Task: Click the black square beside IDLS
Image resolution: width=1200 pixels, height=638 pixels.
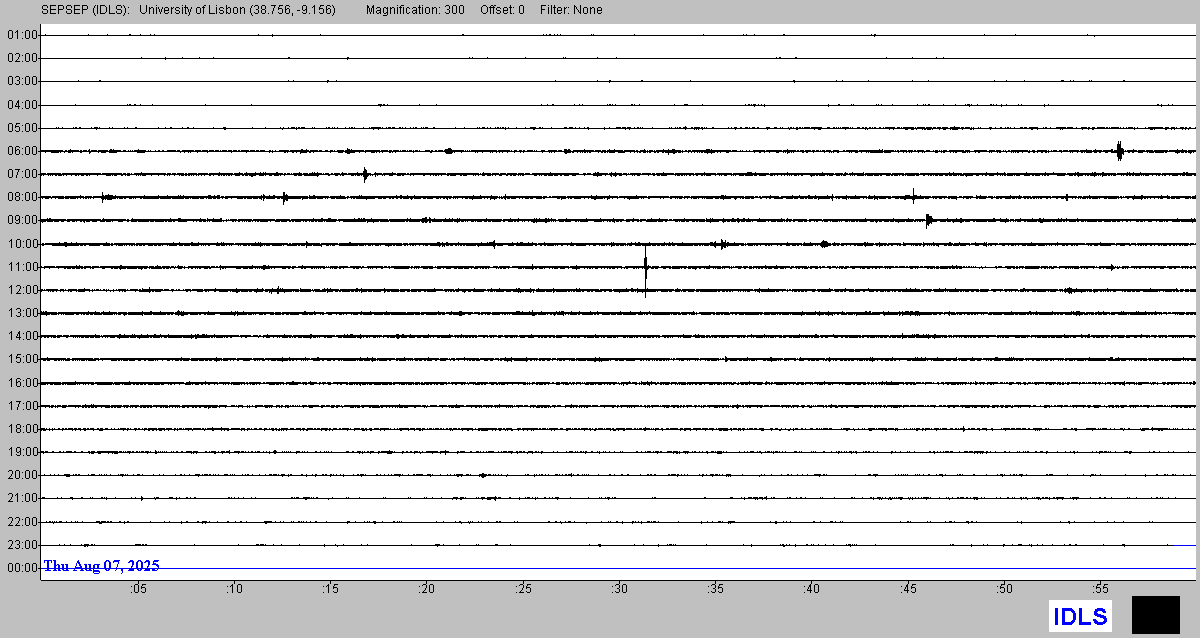Action: pyautogui.click(x=1156, y=615)
